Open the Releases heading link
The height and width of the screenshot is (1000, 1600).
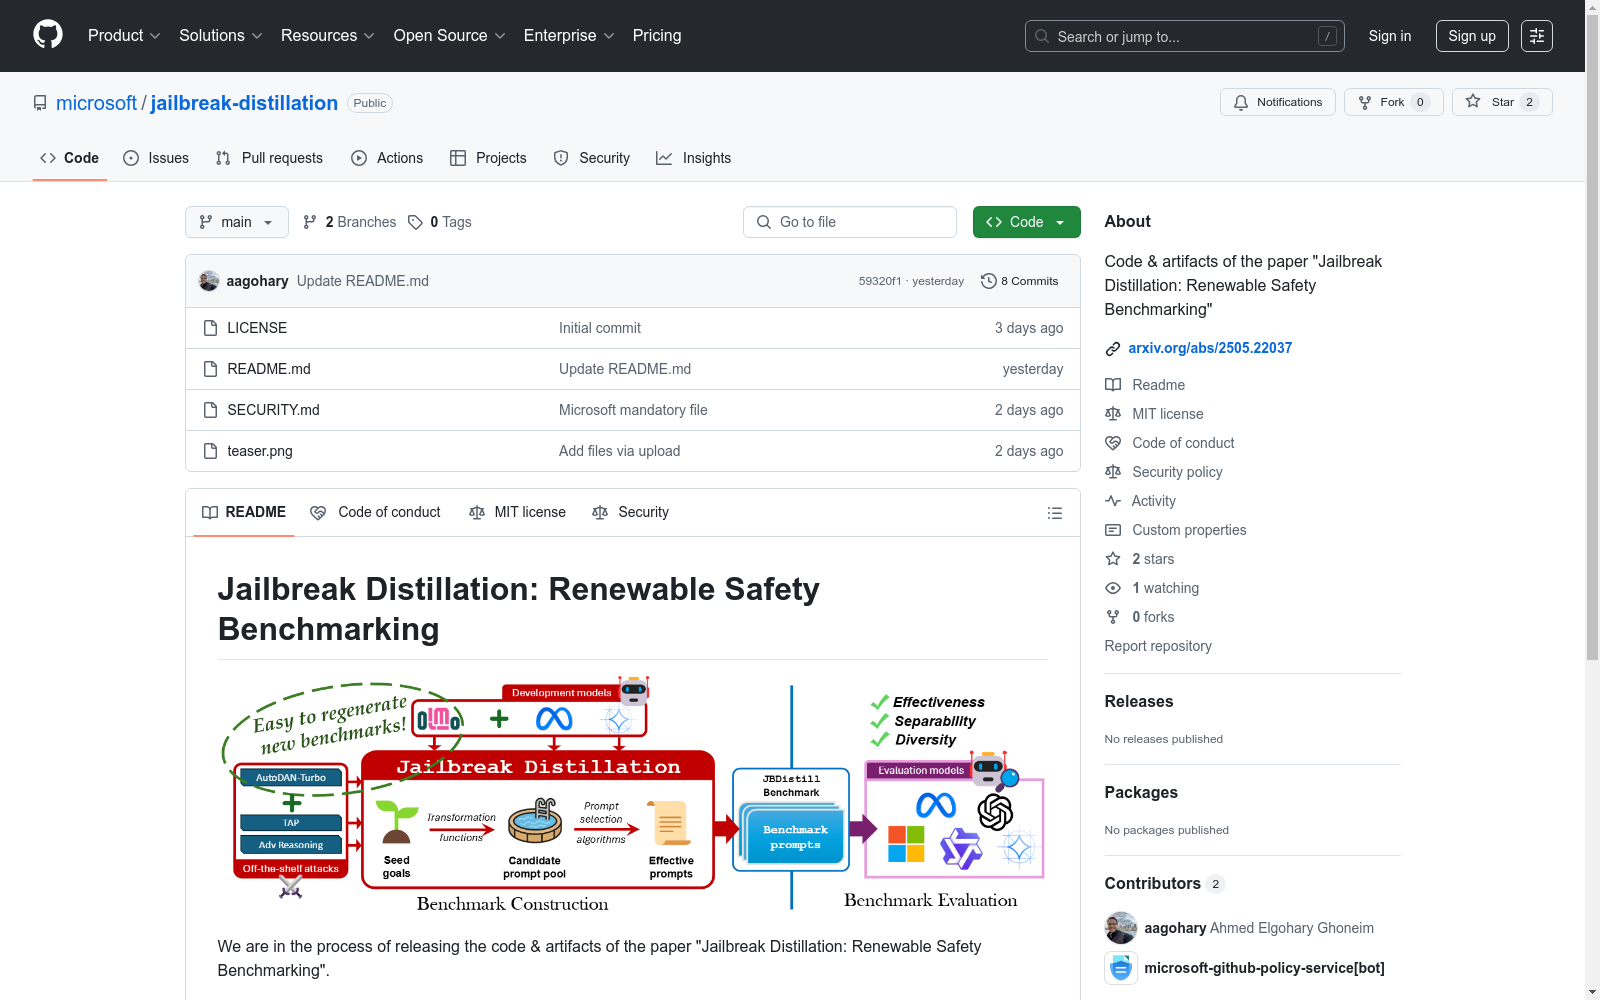tap(1139, 702)
